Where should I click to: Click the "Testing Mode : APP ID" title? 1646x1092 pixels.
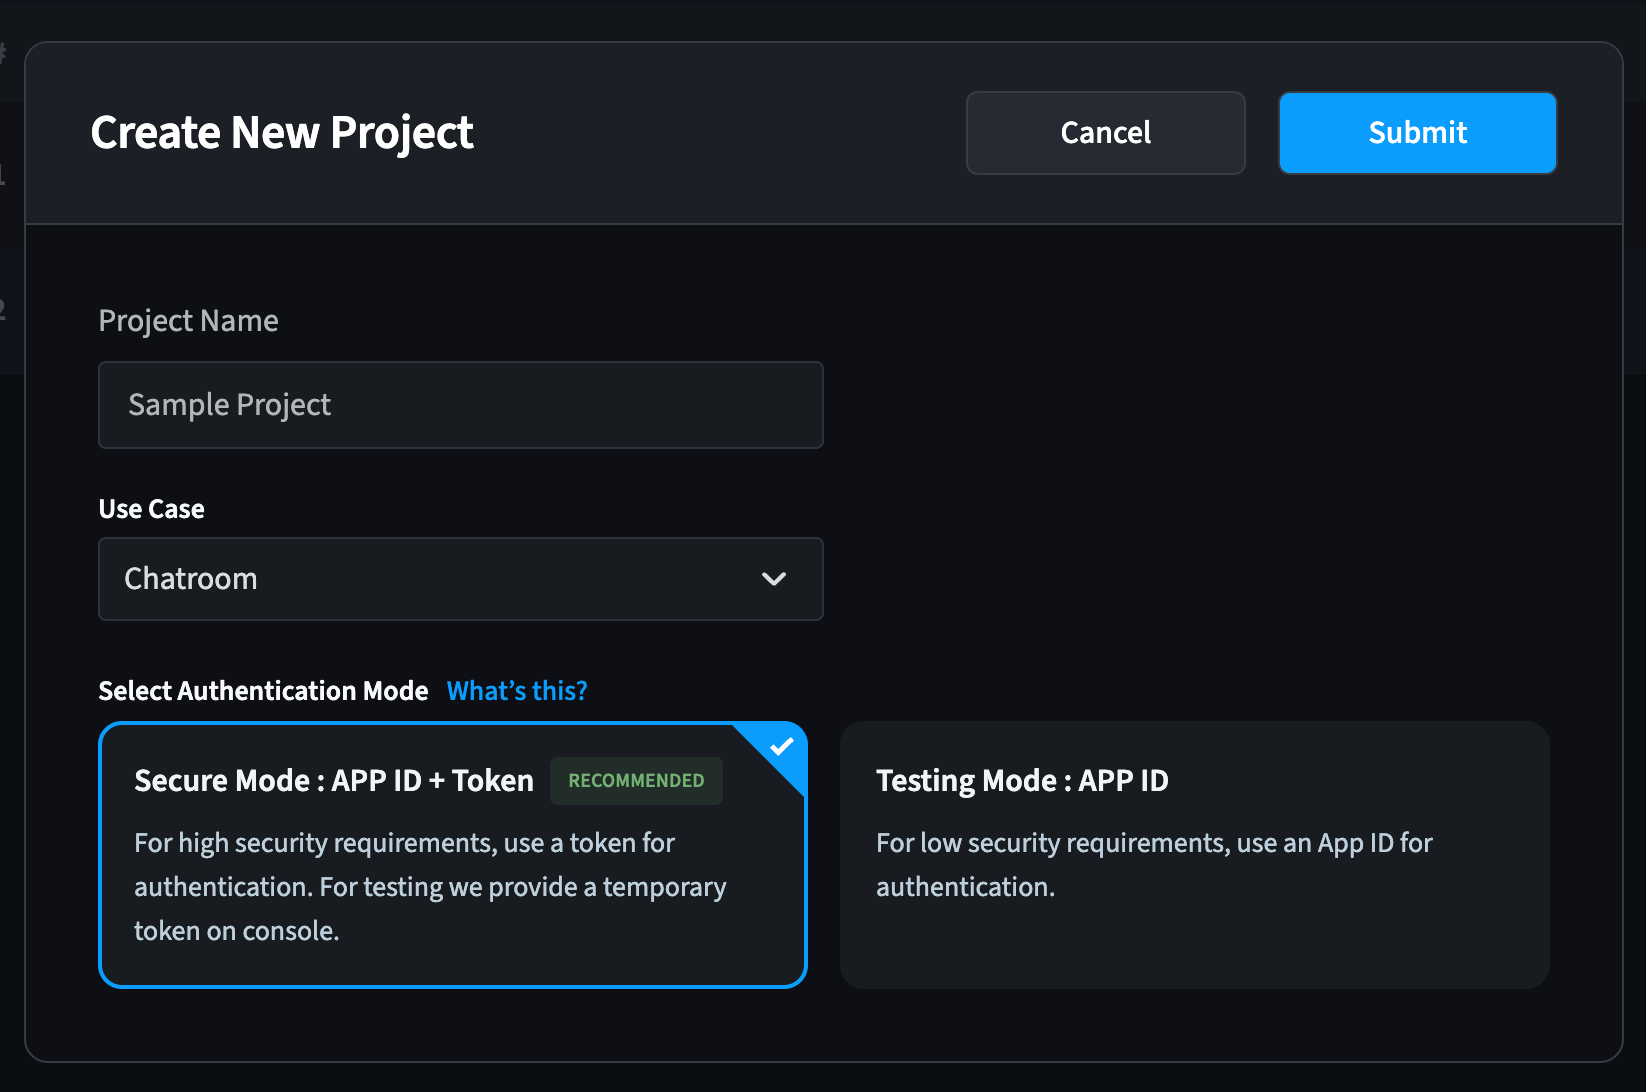[x=1022, y=781]
